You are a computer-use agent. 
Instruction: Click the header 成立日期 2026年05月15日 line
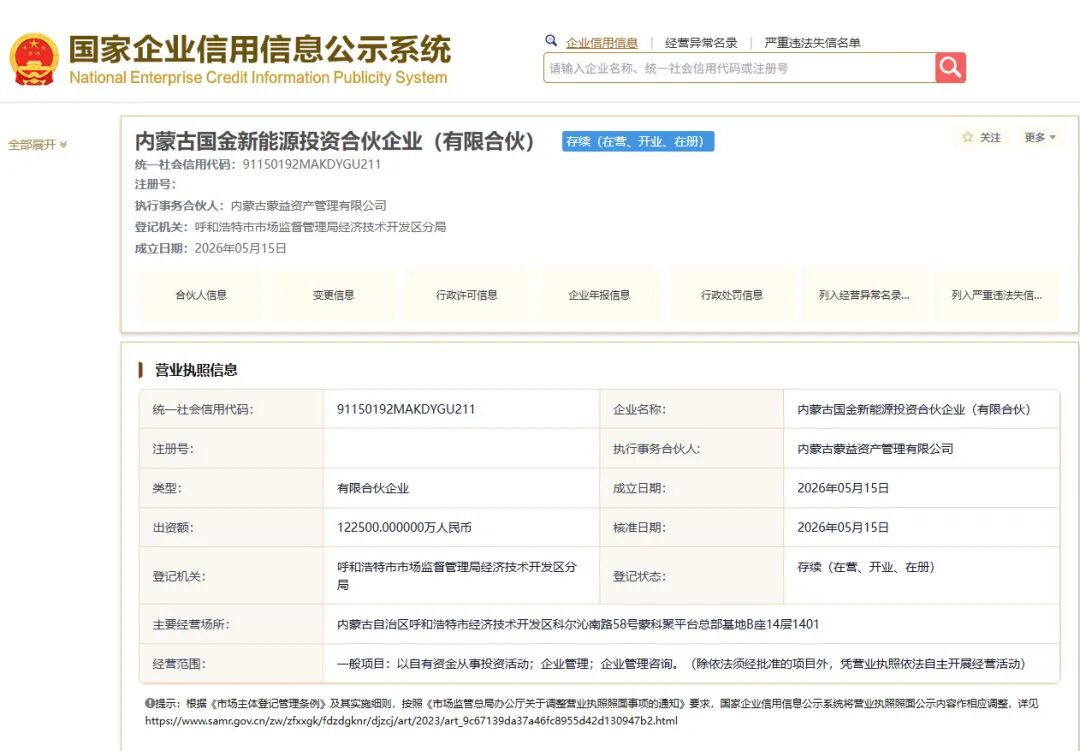[210, 248]
